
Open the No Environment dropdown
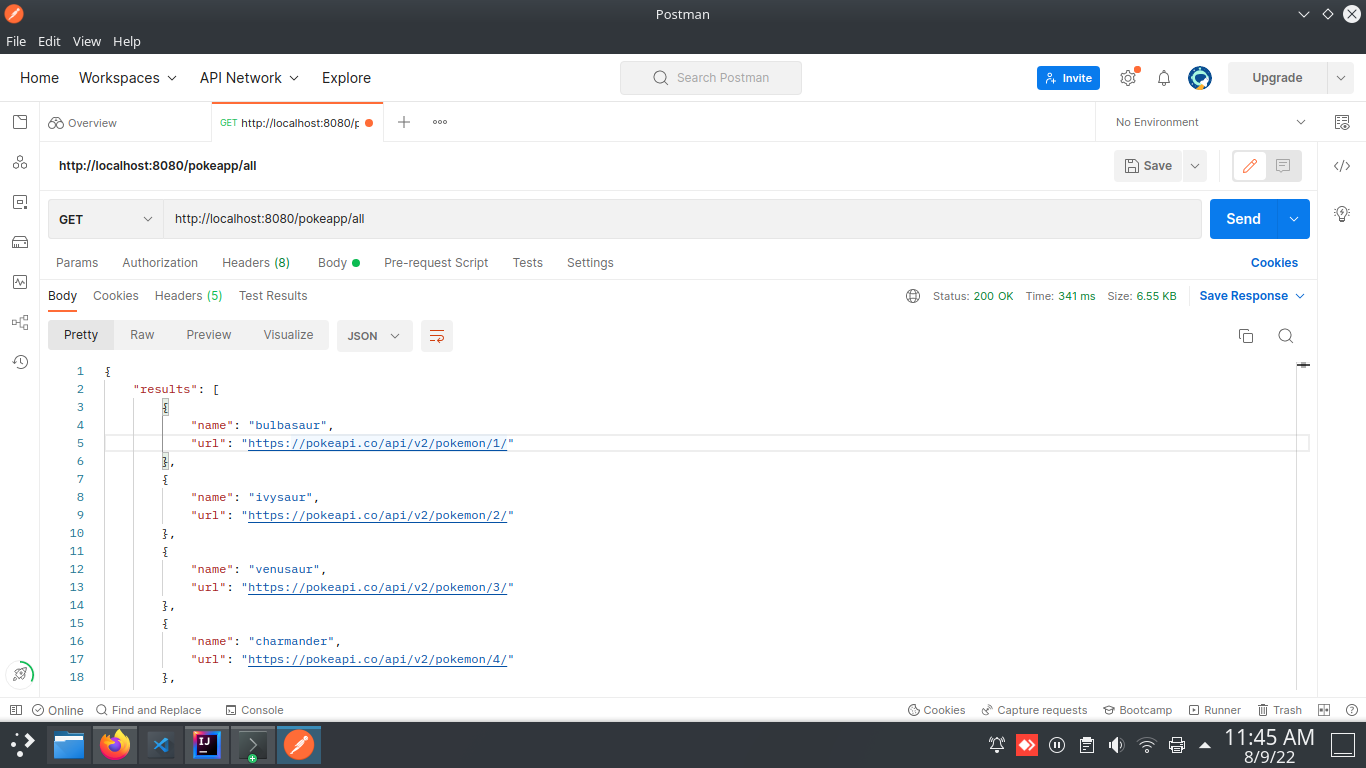click(1206, 122)
